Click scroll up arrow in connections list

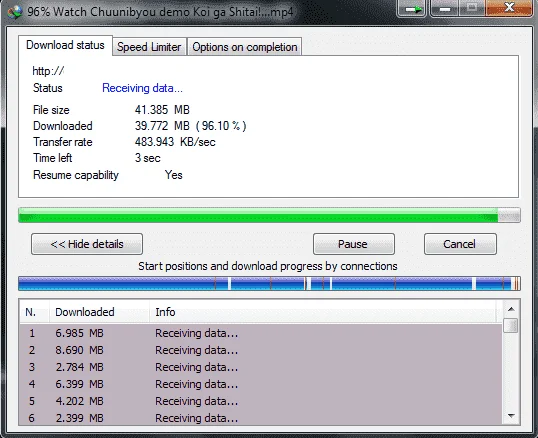point(511,309)
